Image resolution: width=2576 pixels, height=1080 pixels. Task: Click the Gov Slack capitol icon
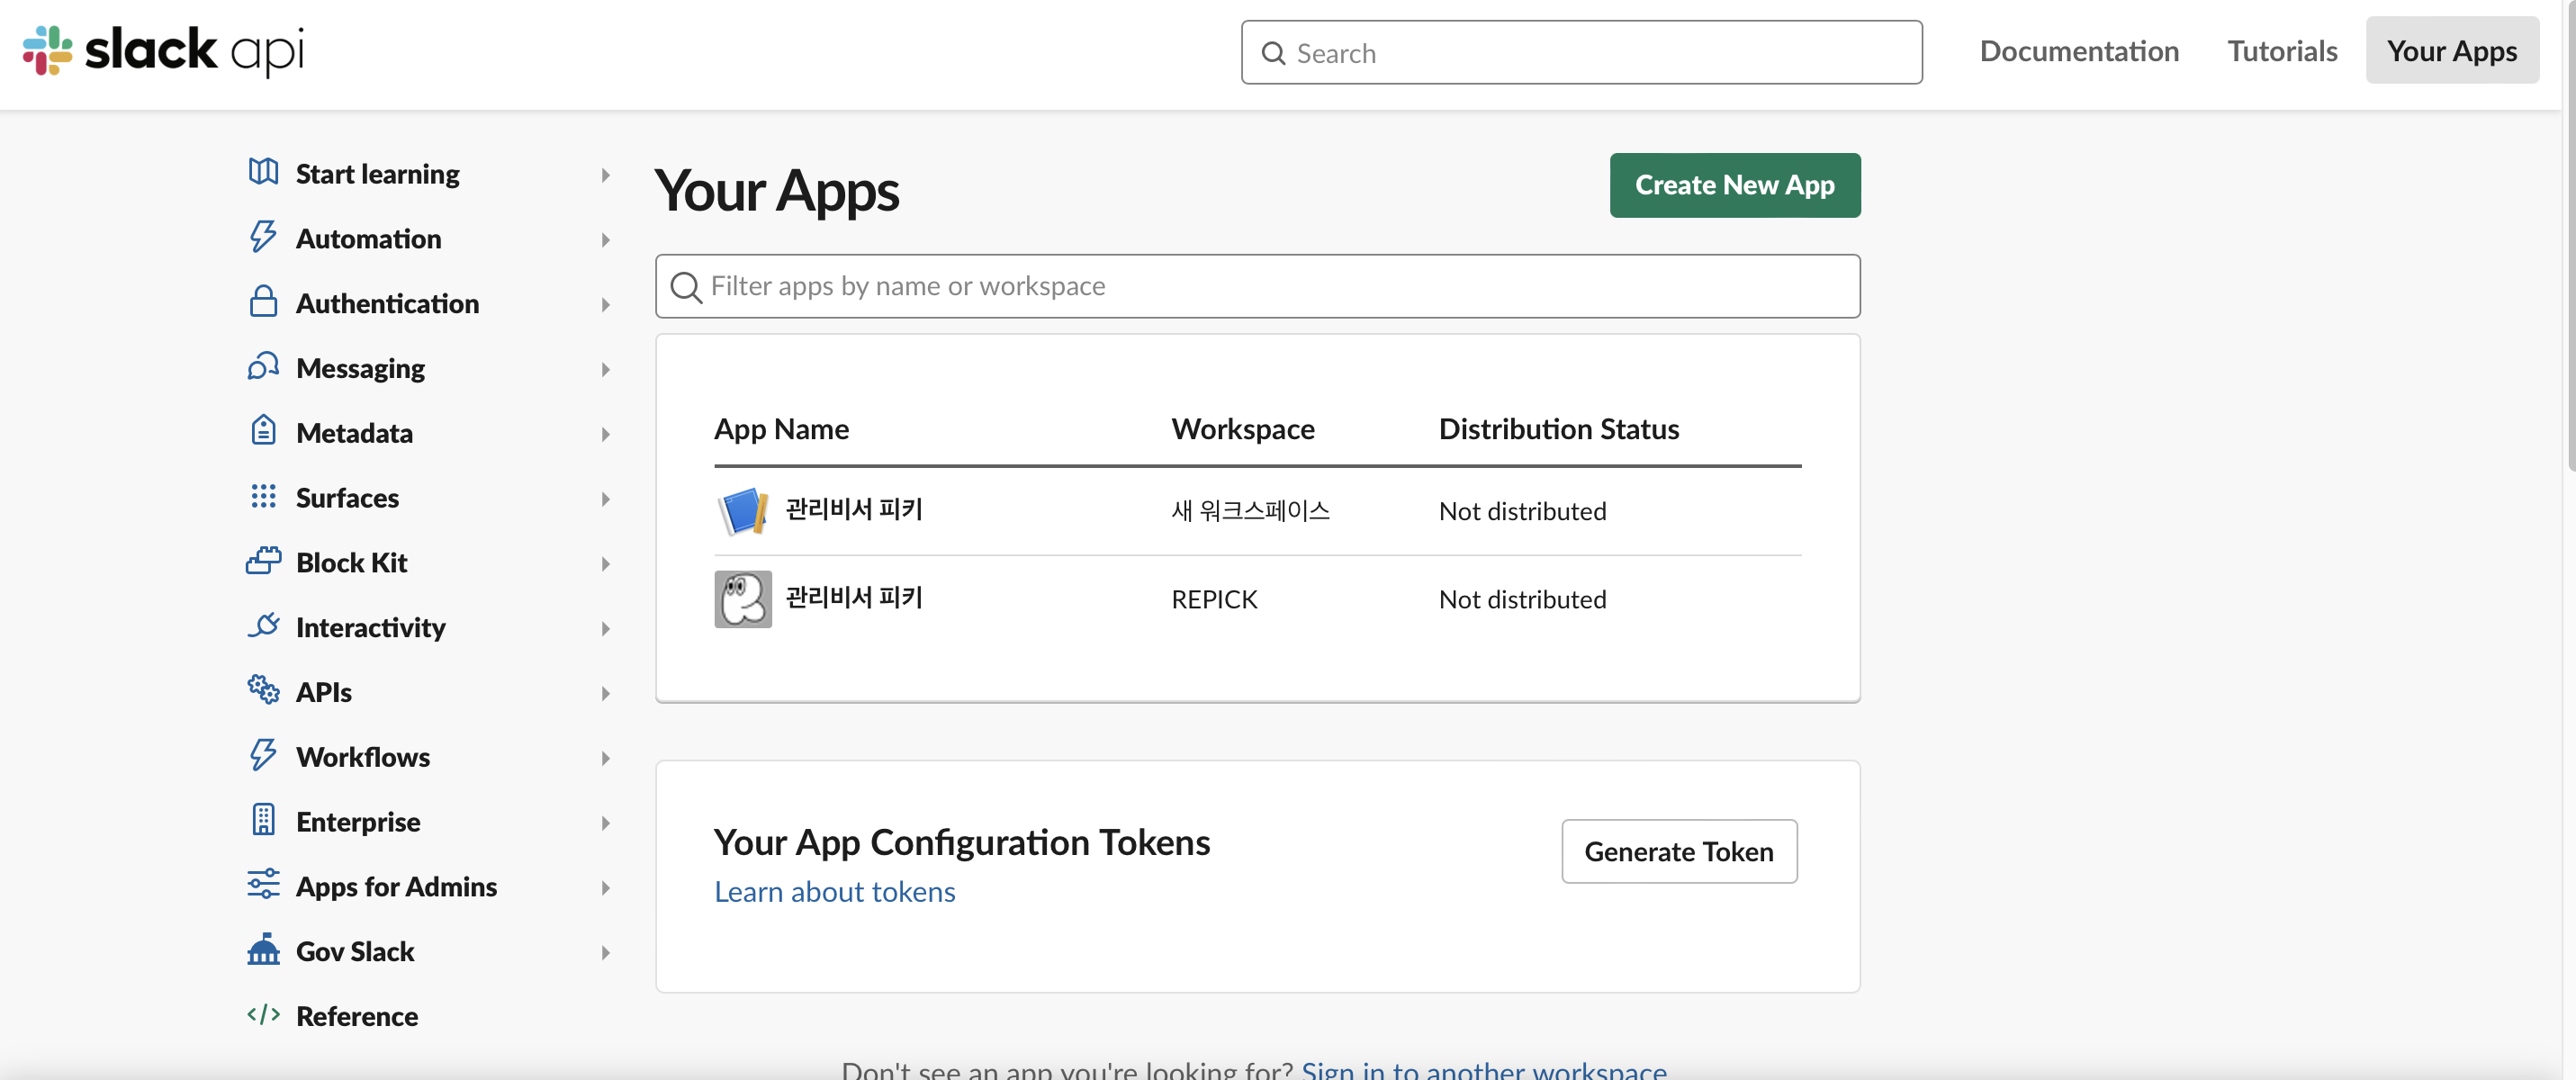[263, 950]
